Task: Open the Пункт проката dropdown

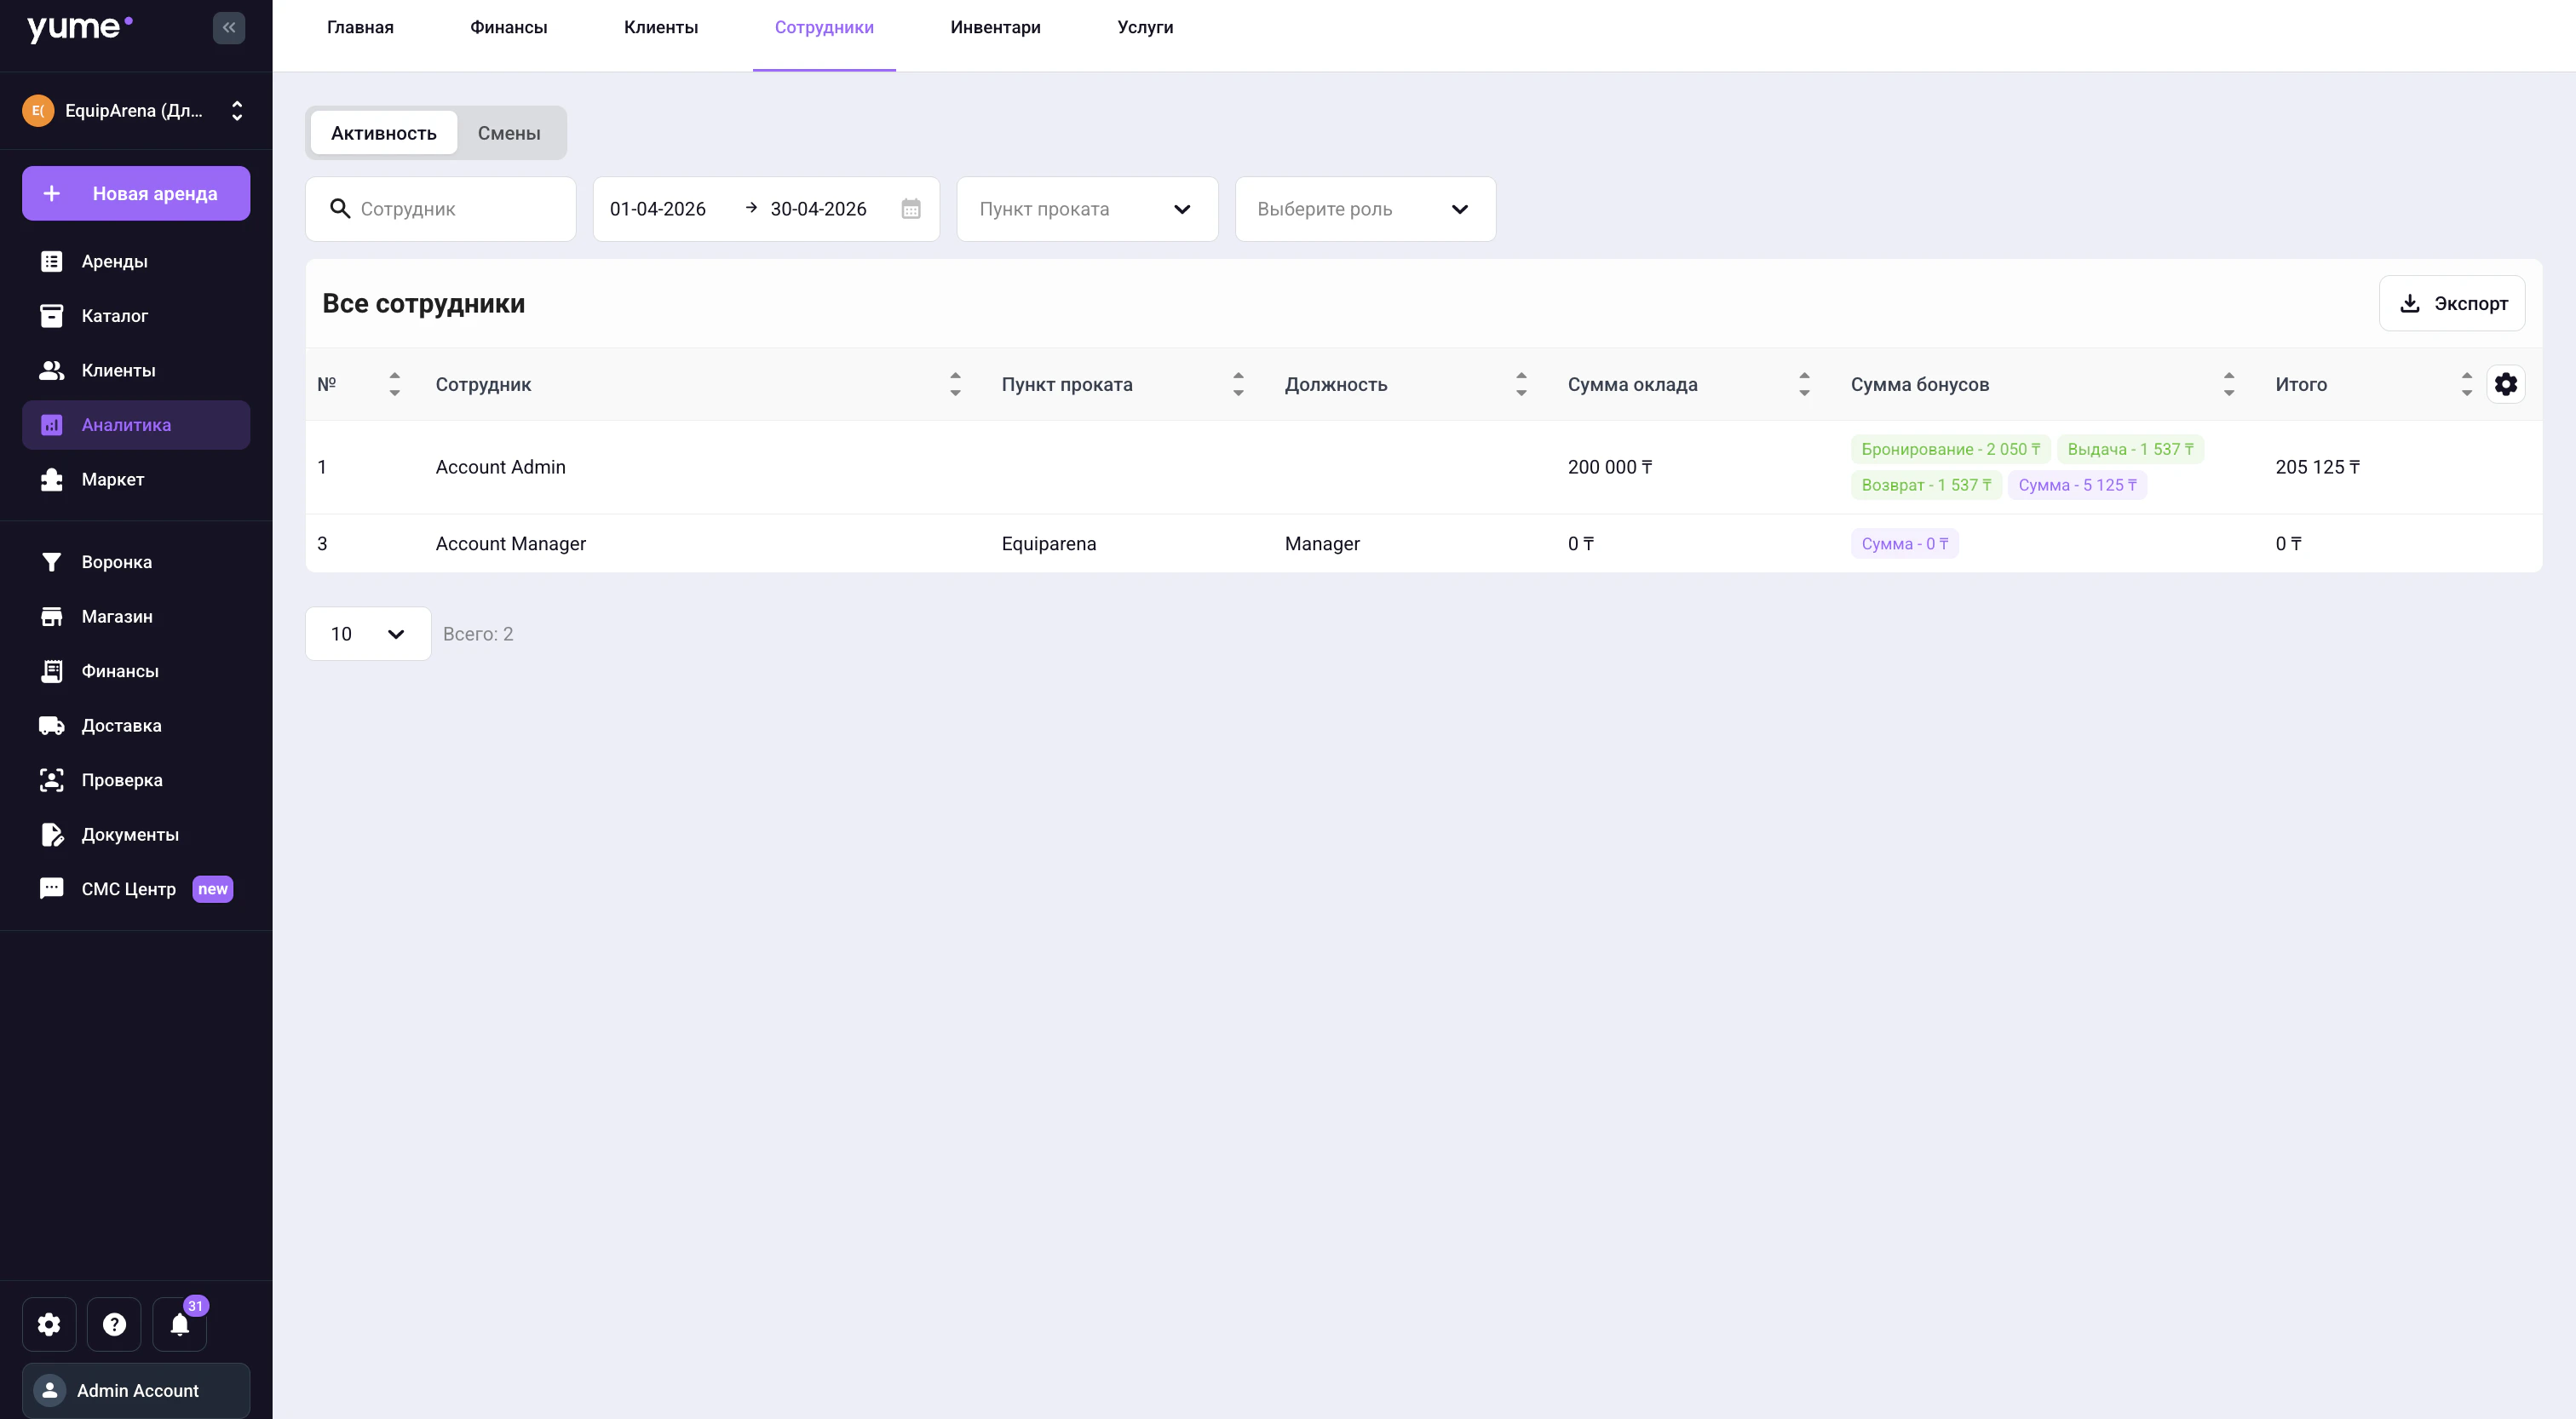Action: (1087, 209)
